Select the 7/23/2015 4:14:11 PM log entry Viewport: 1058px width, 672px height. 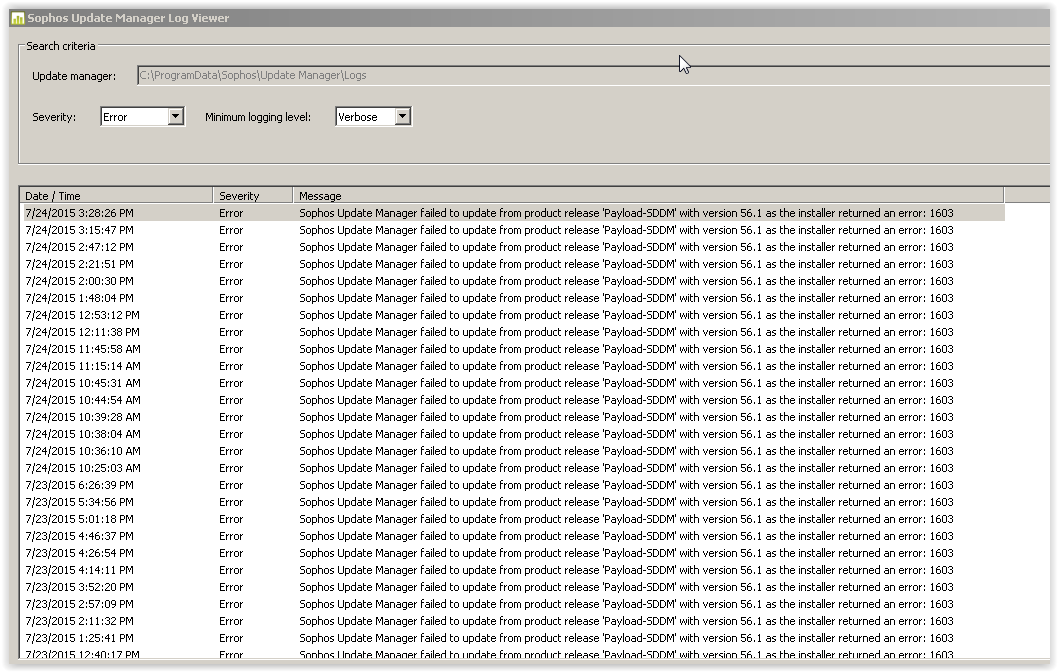tap(513, 570)
